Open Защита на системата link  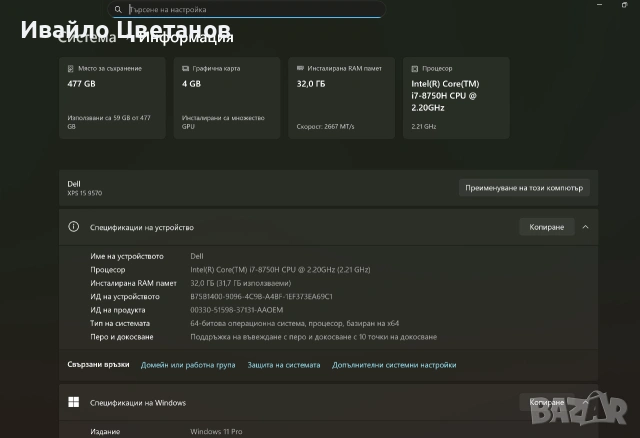click(284, 365)
